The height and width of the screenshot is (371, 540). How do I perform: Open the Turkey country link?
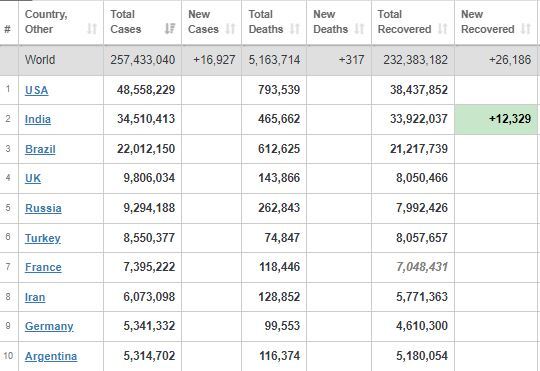click(x=43, y=238)
